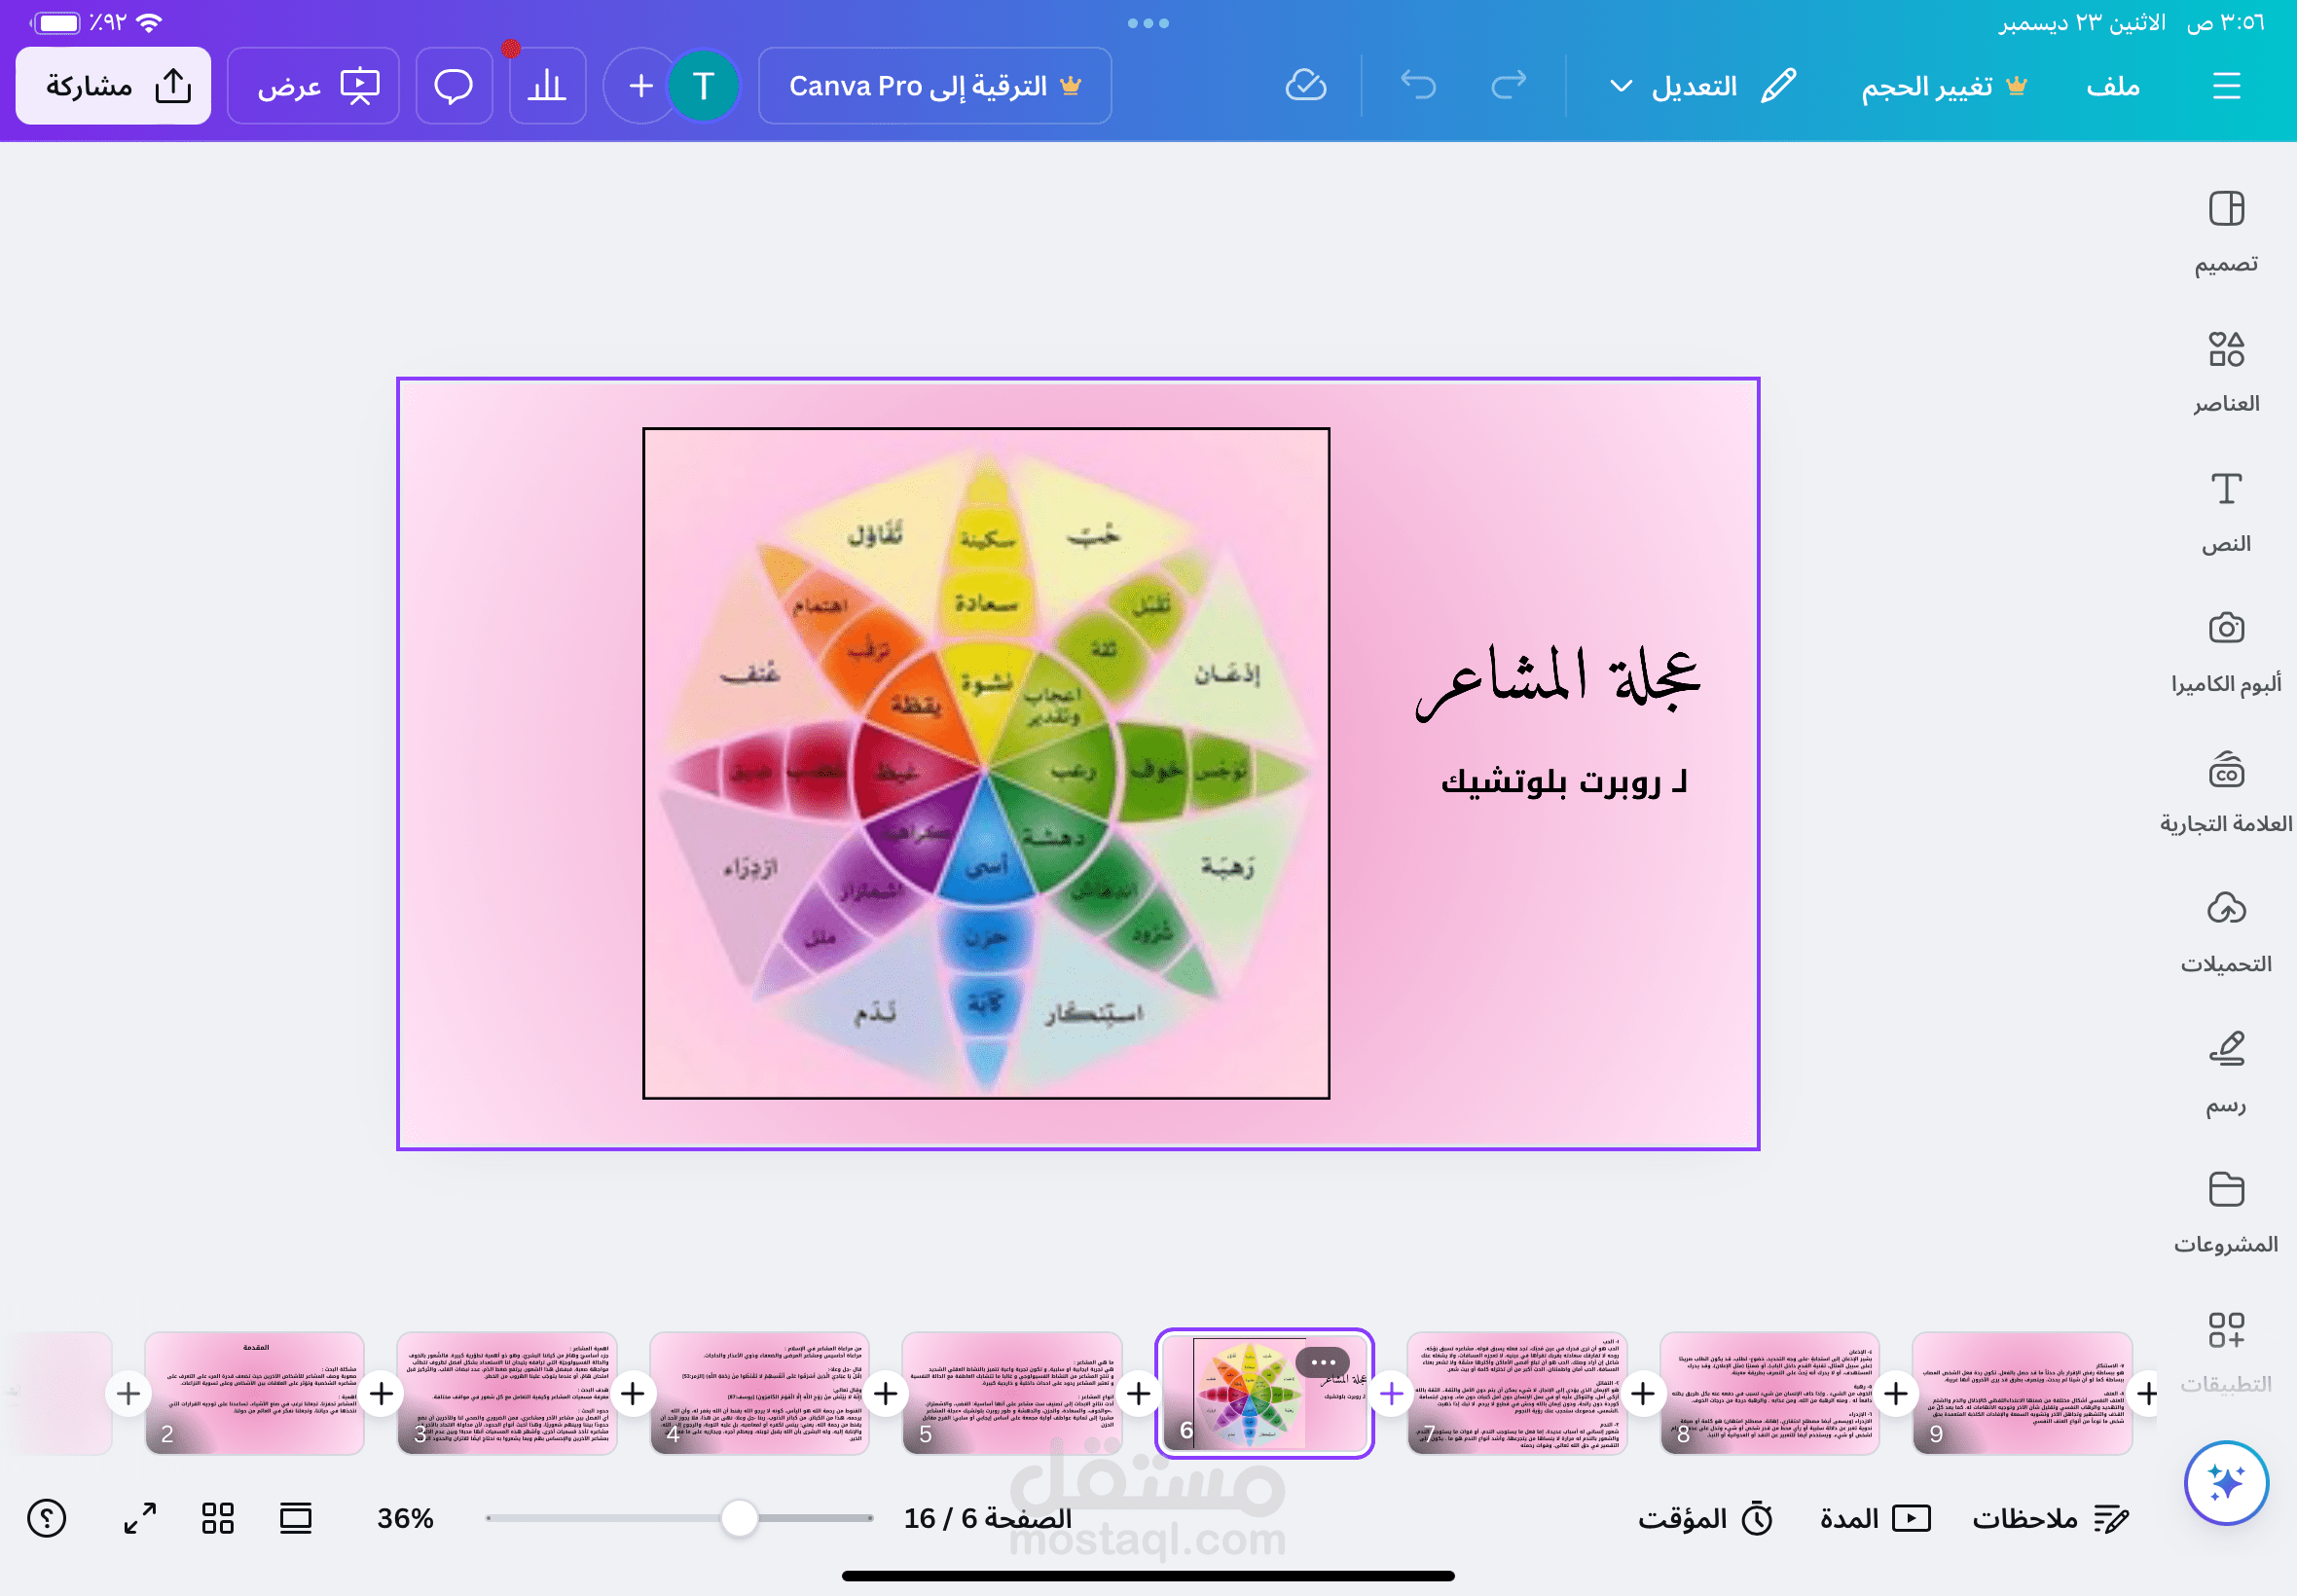Tap the battery indicator in status bar
Viewport: 2297px width, 1596px height.
[57, 22]
